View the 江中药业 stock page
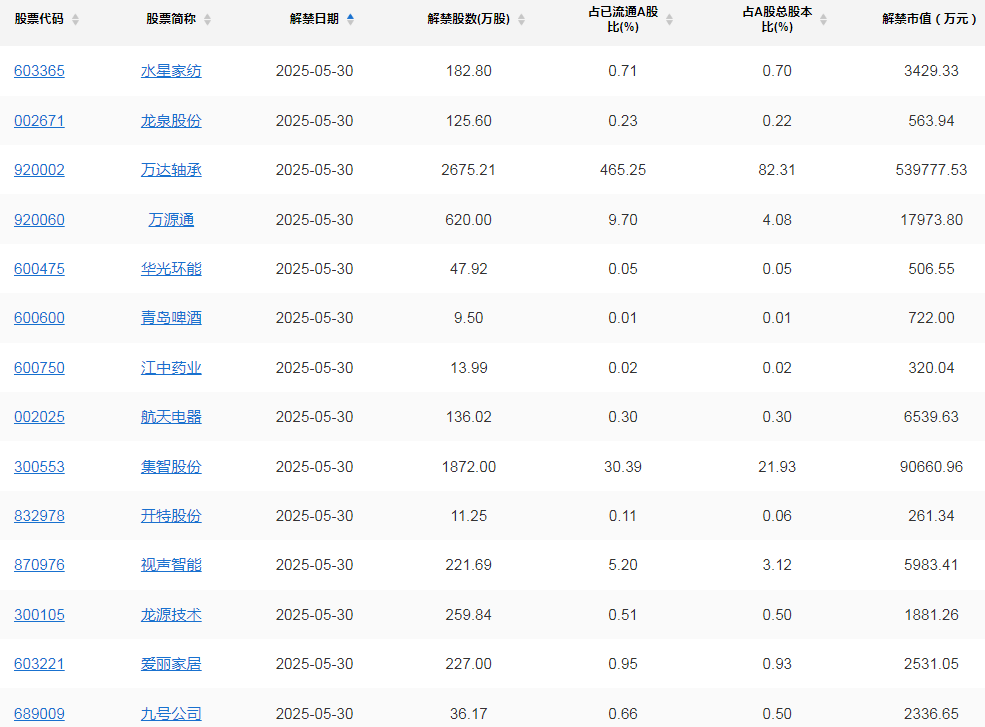This screenshot has height=727, width=985. tap(171, 368)
